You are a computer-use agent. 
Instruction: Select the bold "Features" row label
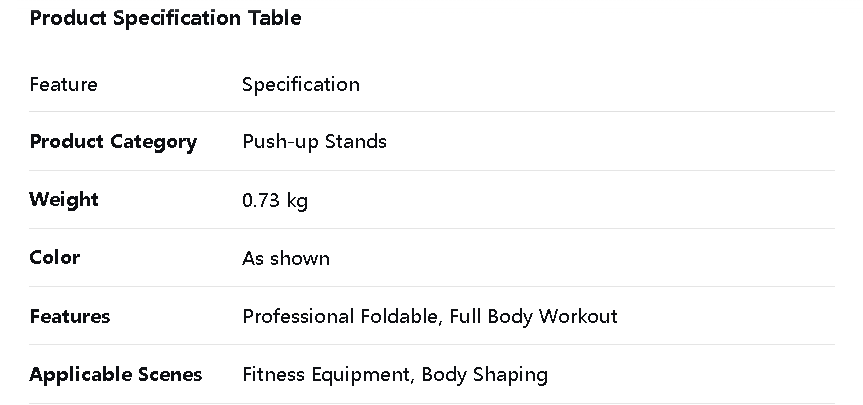70,316
